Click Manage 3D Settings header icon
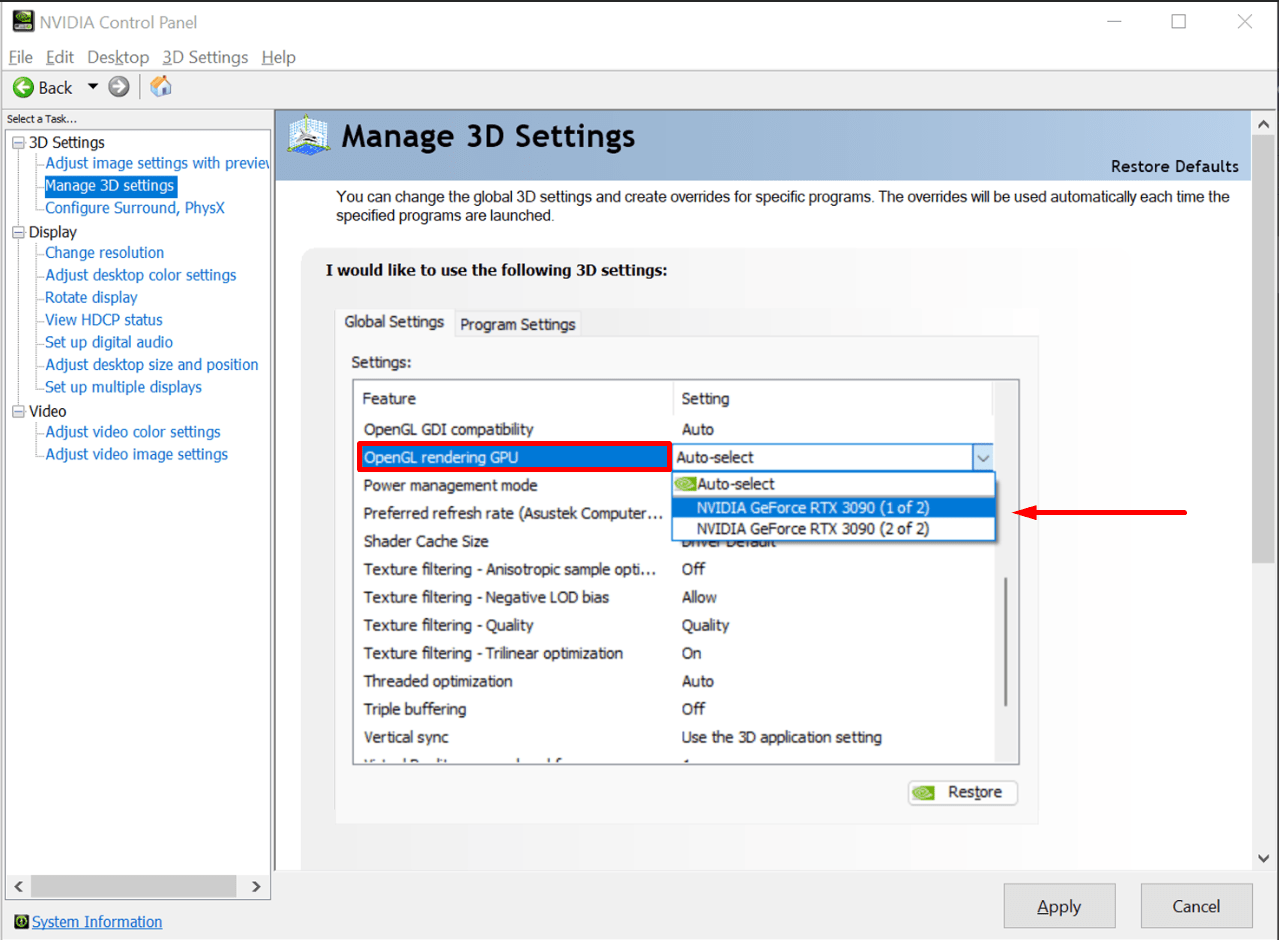Image resolution: width=1279 pixels, height=940 pixels. [x=308, y=135]
